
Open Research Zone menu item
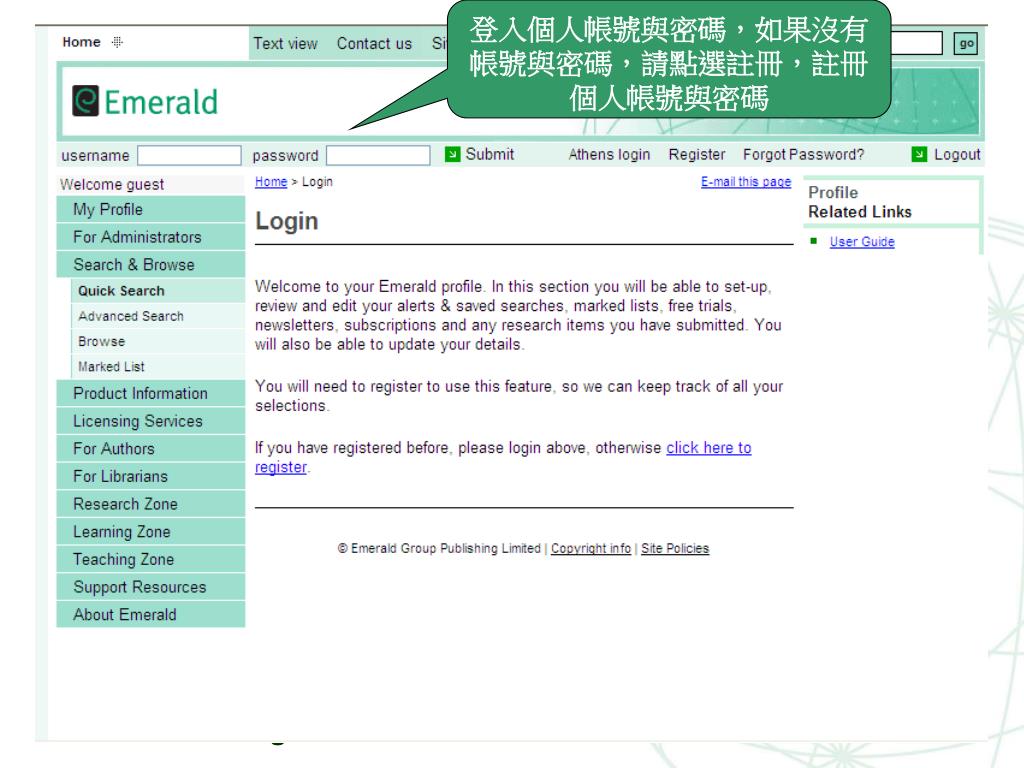tap(151, 504)
